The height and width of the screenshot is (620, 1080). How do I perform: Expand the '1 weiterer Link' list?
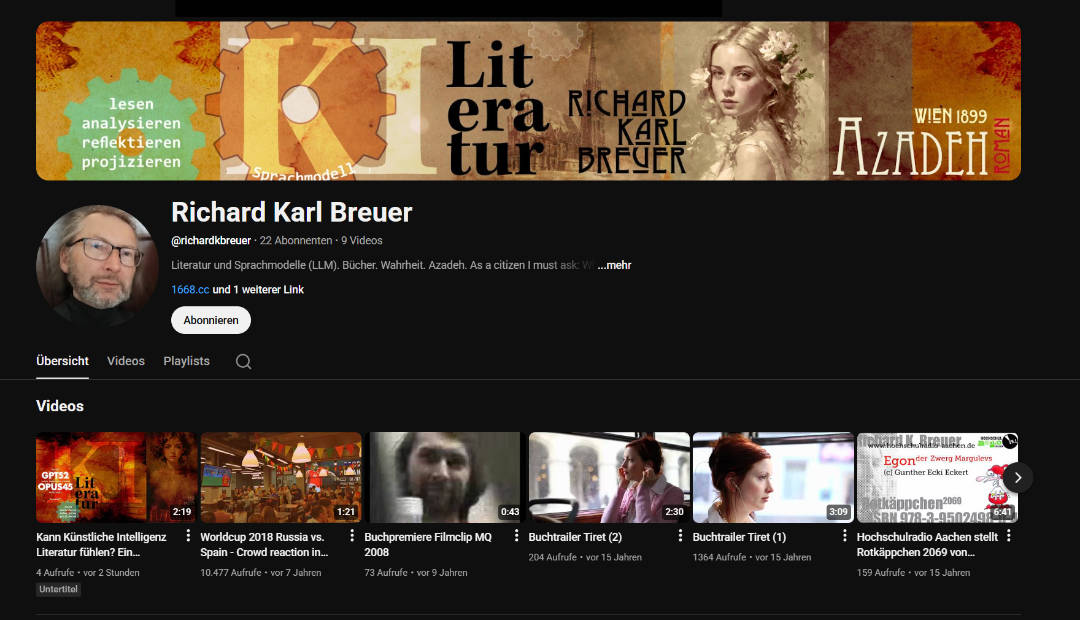258,290
